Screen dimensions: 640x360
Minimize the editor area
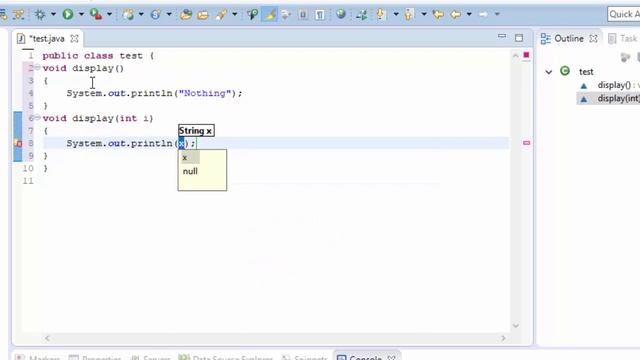click(x=502, y=37)
